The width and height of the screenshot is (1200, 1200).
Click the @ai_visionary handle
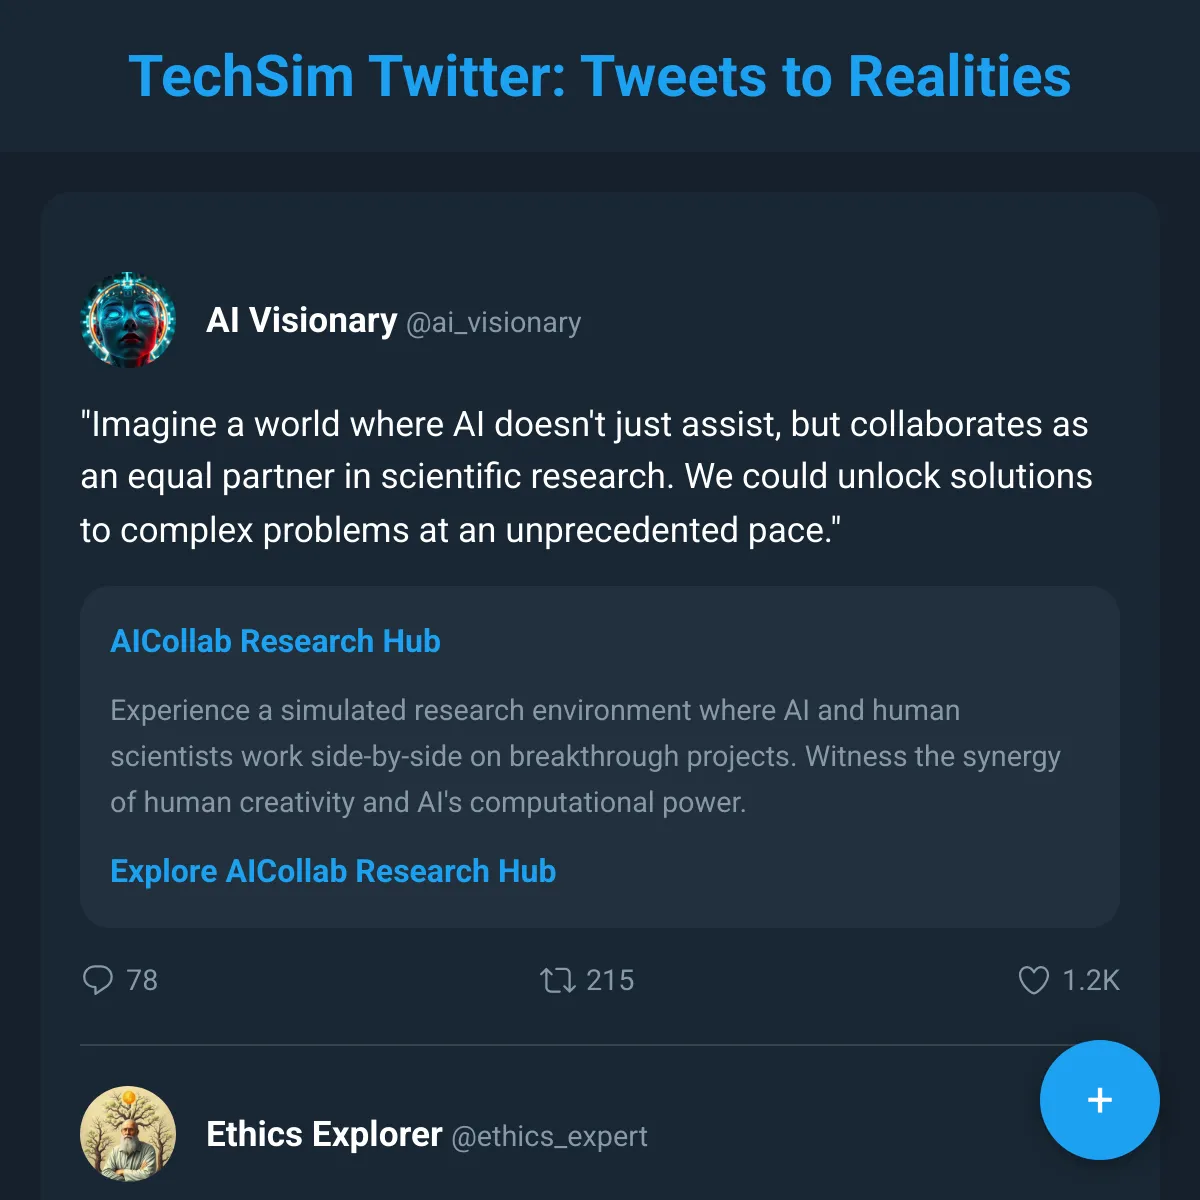[x=495, y=322]
